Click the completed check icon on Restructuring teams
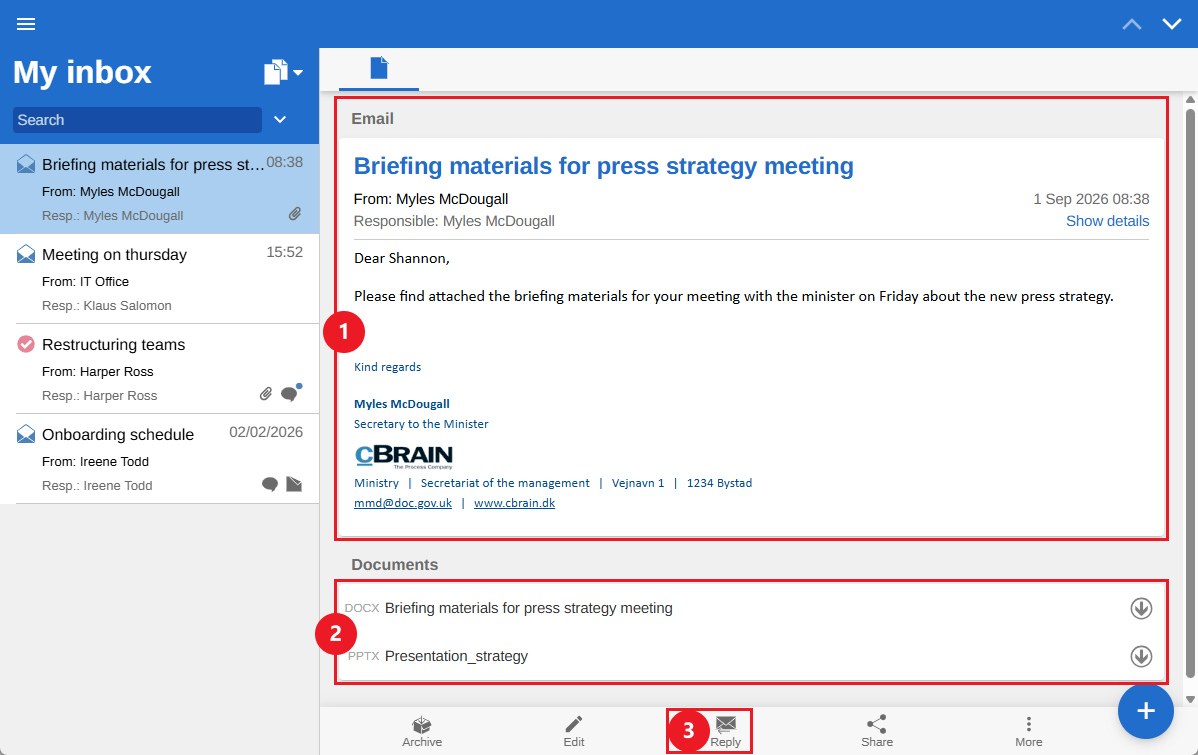This screenshot has height=755, width=1198. (26, 344)
